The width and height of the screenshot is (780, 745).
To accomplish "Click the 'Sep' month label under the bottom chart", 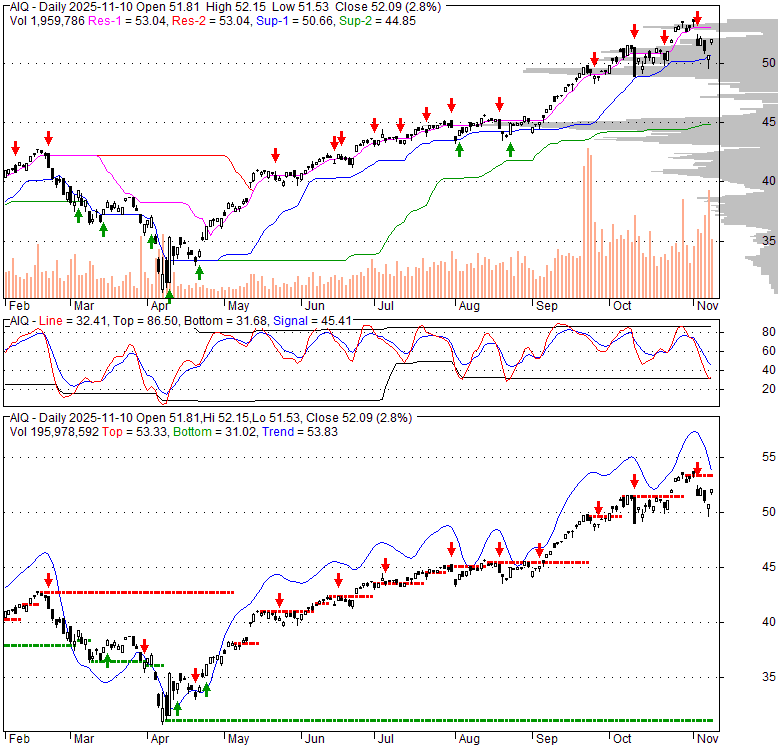I will [x=547, y=739].
